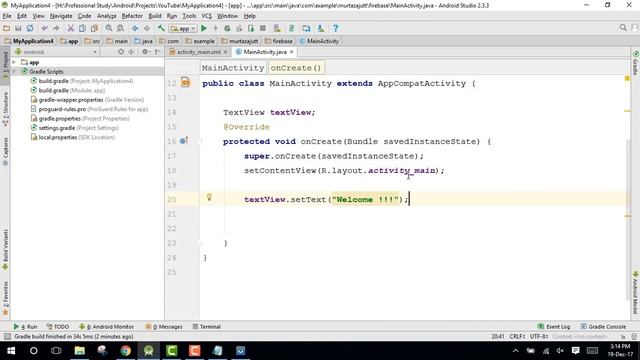Toggle the Project tool window sidebar tab
This screenshot has width=640, height=360.
pos(5,67)
